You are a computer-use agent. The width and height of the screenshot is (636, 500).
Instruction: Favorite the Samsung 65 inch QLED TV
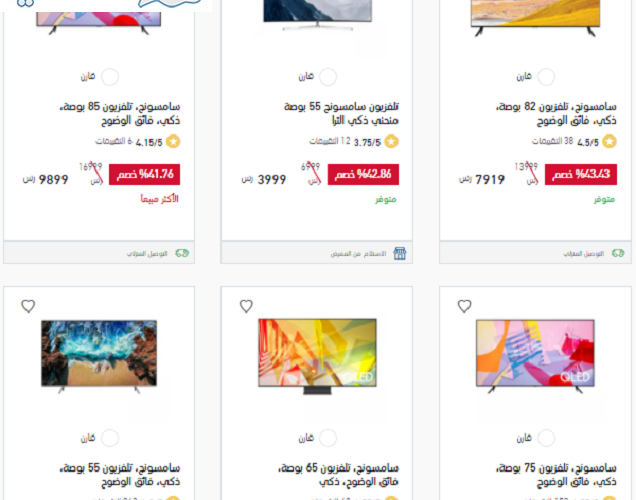point(246,306)
